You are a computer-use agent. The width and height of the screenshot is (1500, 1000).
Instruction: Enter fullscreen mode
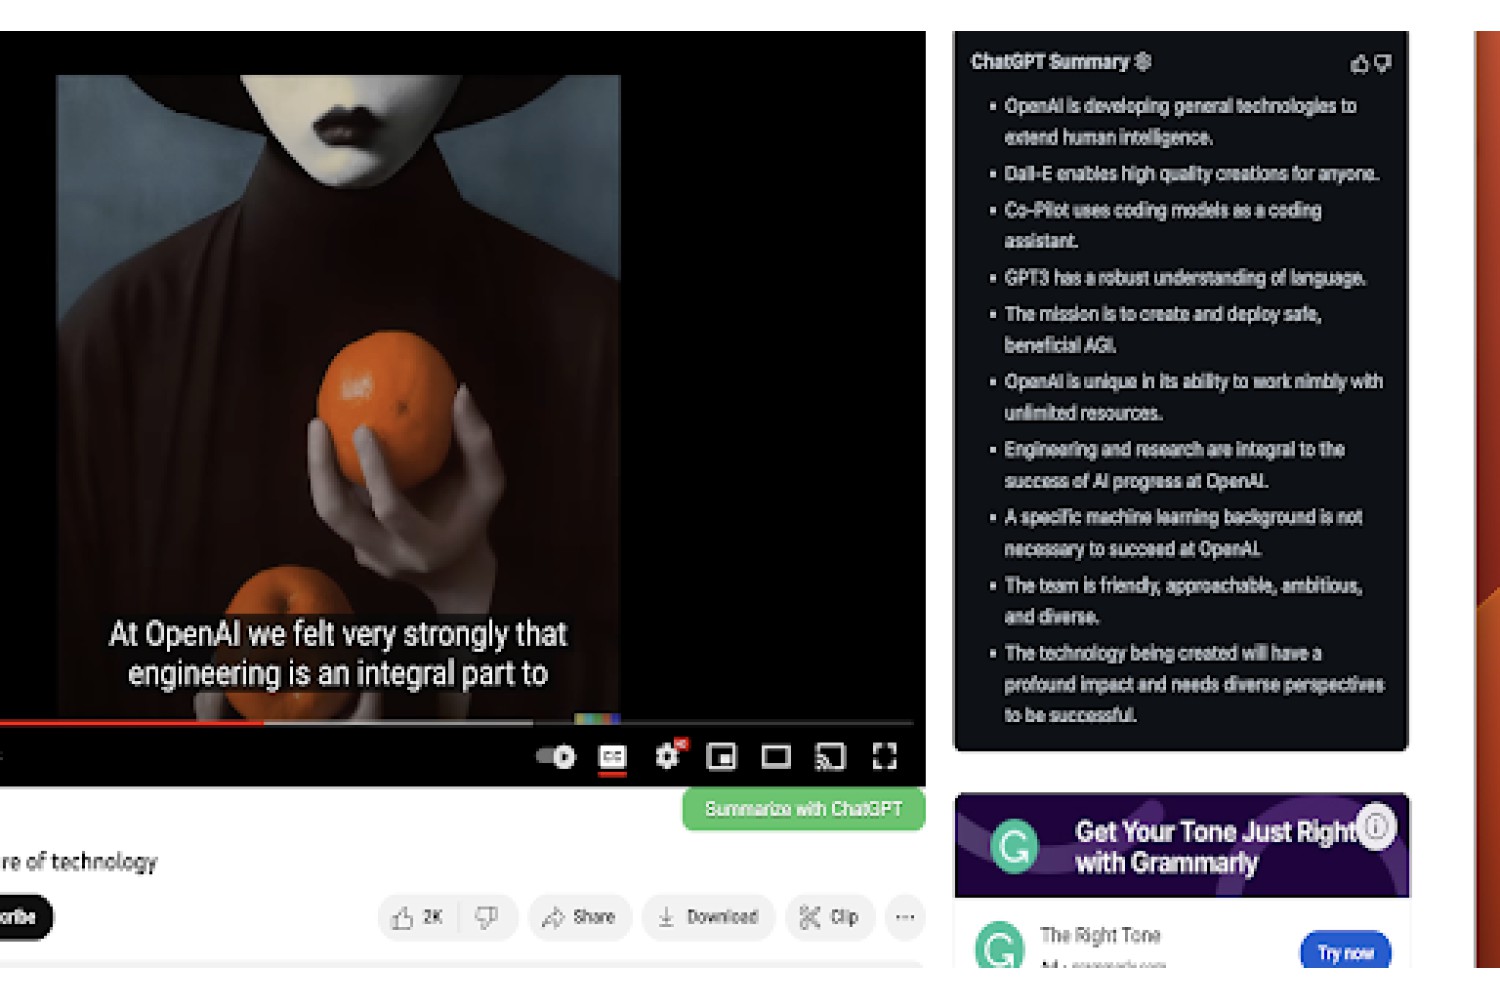884,757
